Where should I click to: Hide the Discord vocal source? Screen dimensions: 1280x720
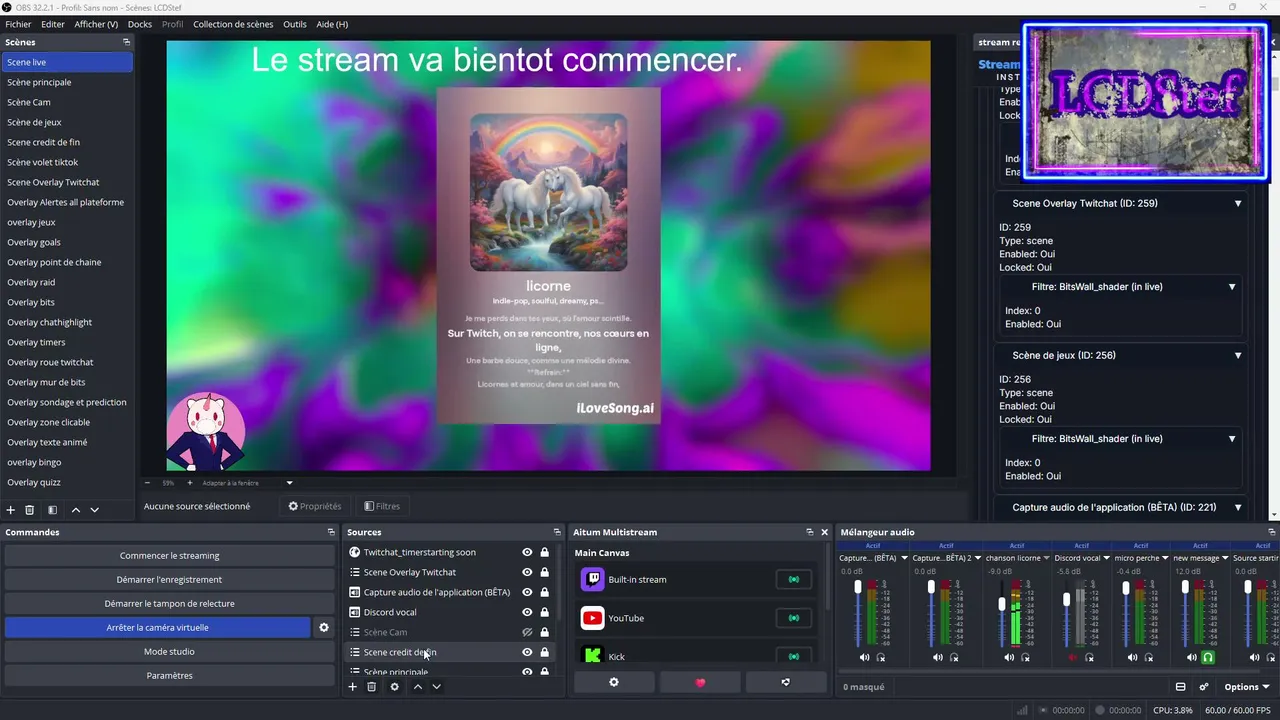click(x=527, y=612)
